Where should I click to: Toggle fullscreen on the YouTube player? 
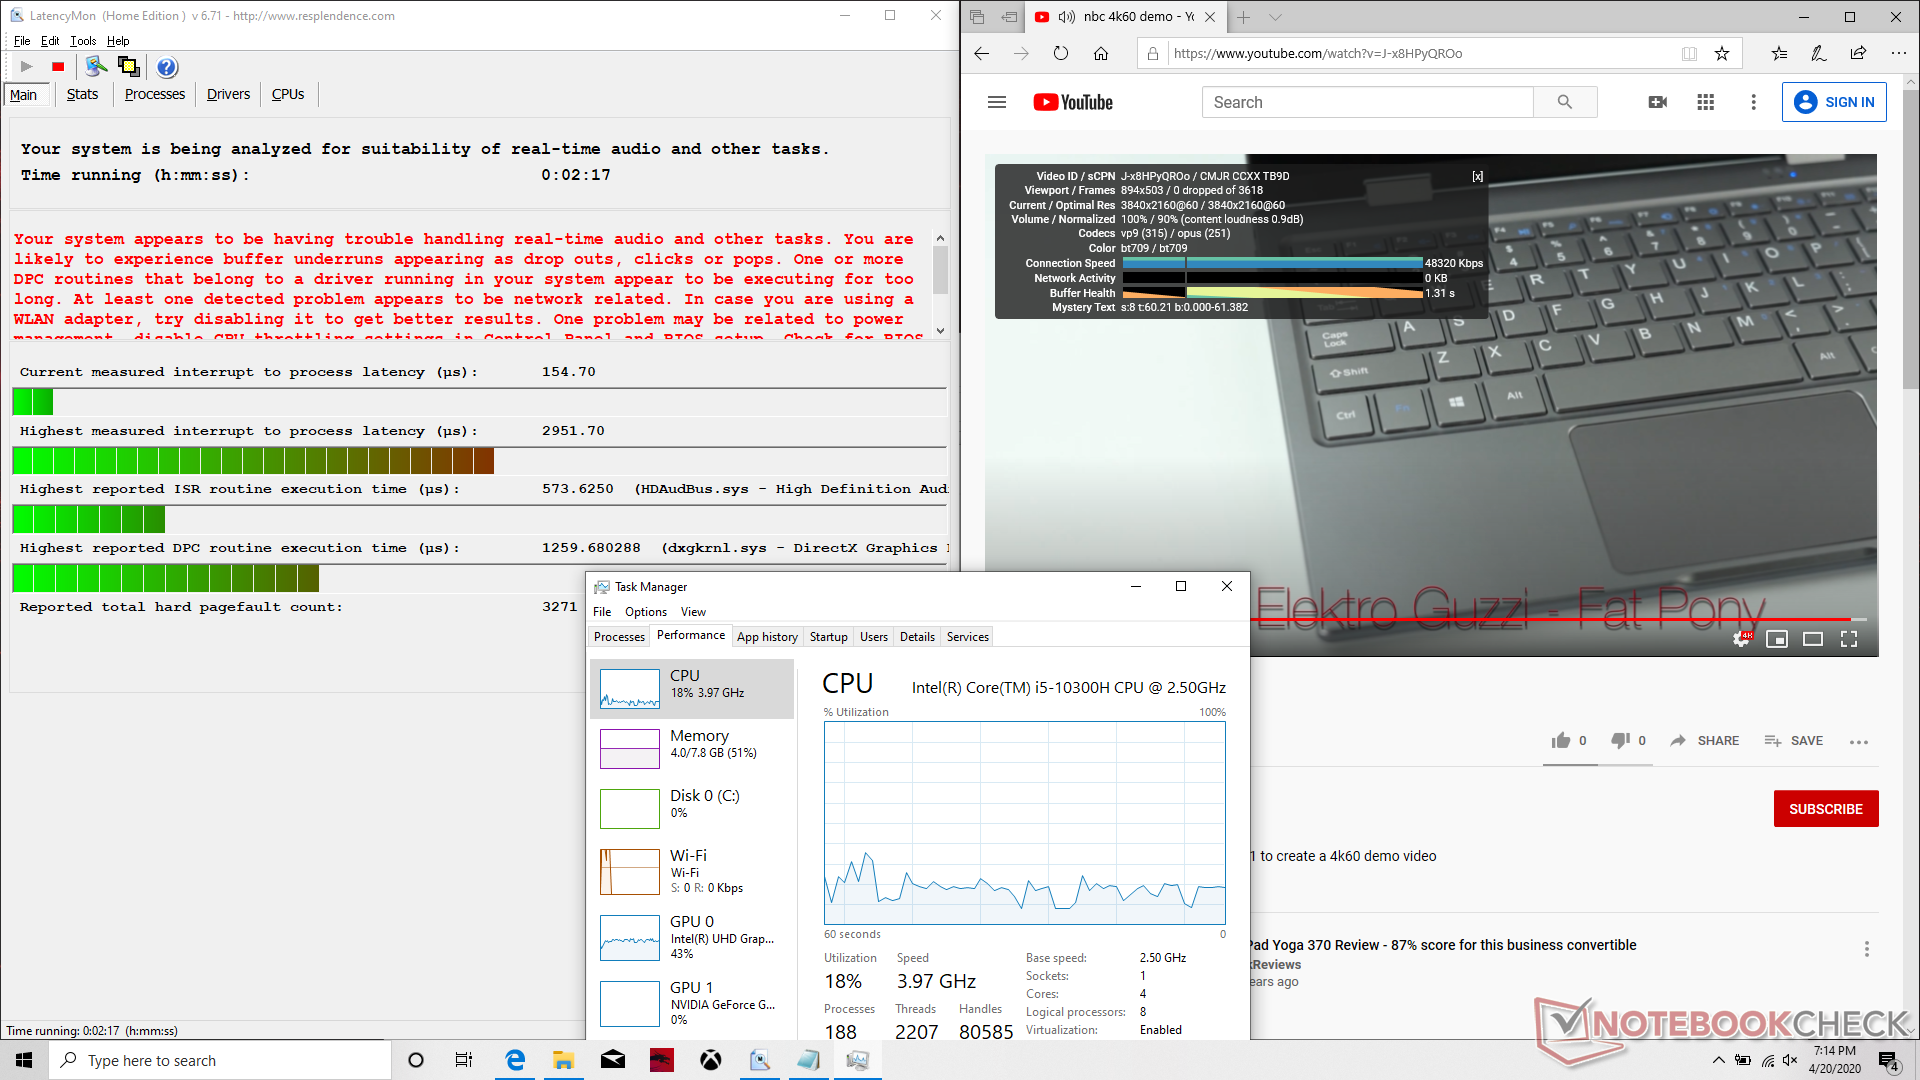tap(1849, 639)
